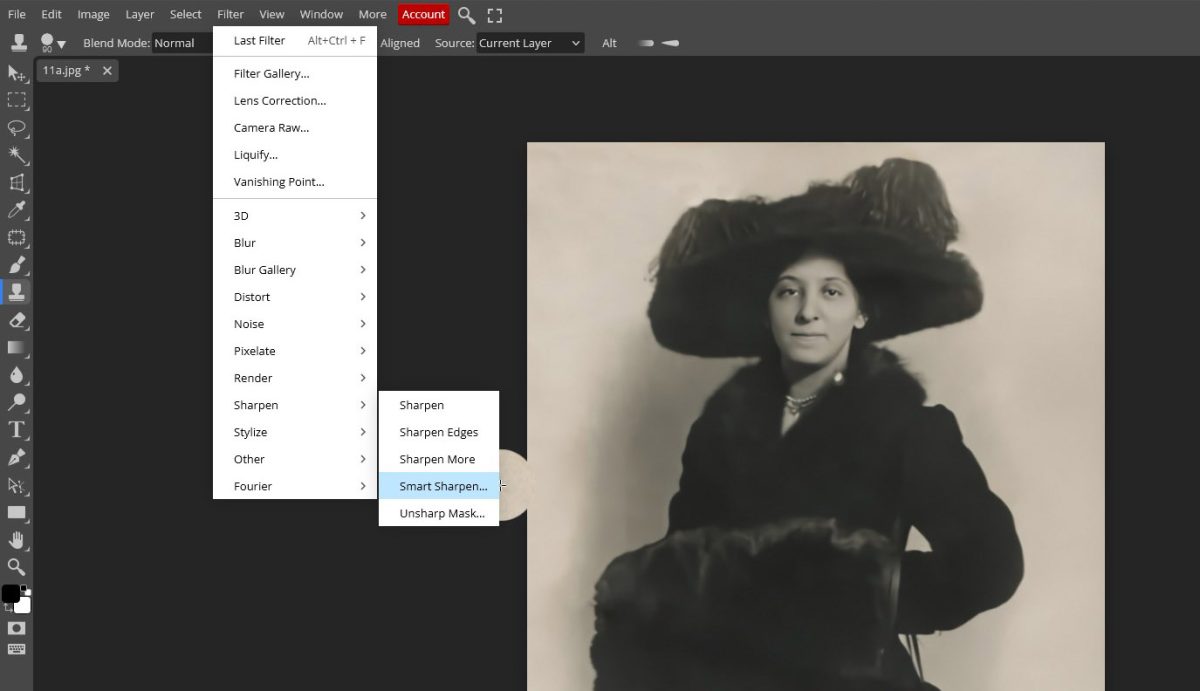Open the Layer menu
Screen dimensions: 1200x691
140,15
